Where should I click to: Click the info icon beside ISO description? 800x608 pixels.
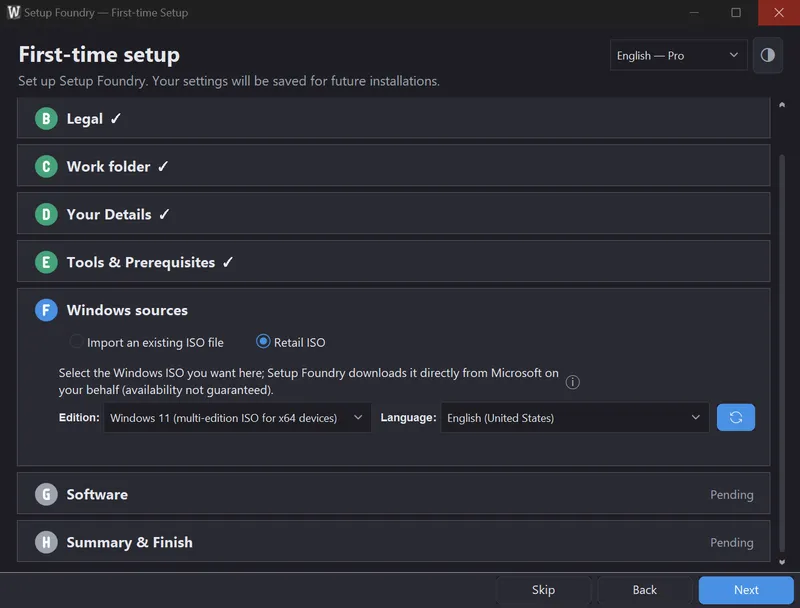(x=572, y=382)
